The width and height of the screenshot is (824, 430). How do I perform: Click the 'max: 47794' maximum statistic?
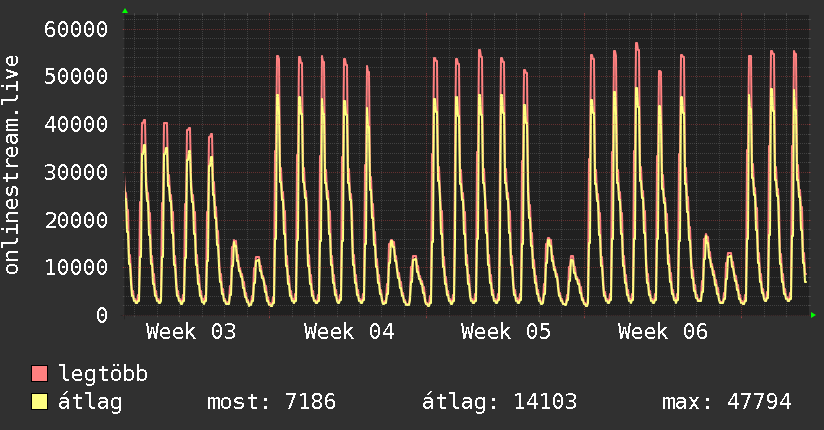tap(727, 402)
